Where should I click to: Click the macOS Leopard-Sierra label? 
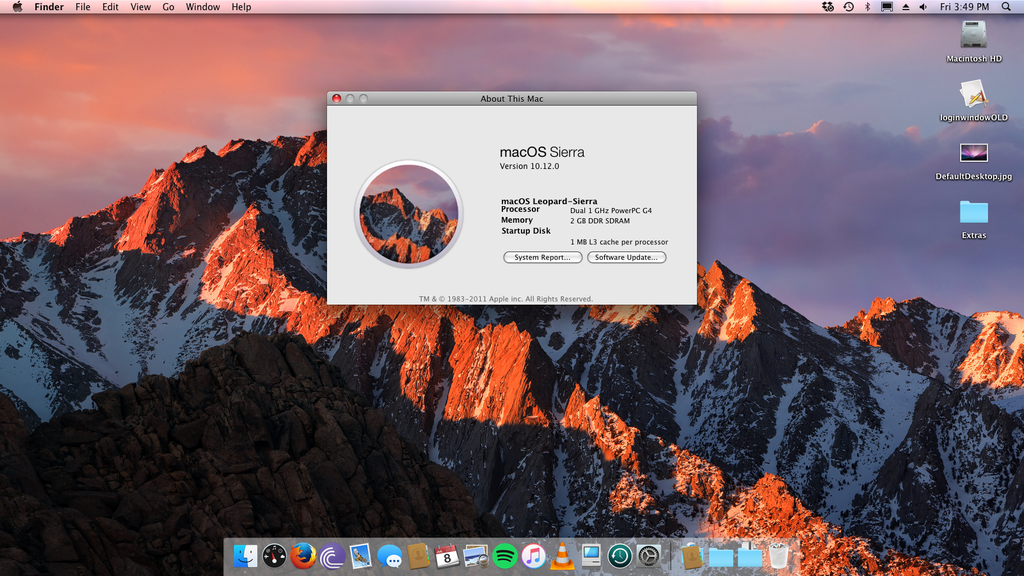[549, 201]
